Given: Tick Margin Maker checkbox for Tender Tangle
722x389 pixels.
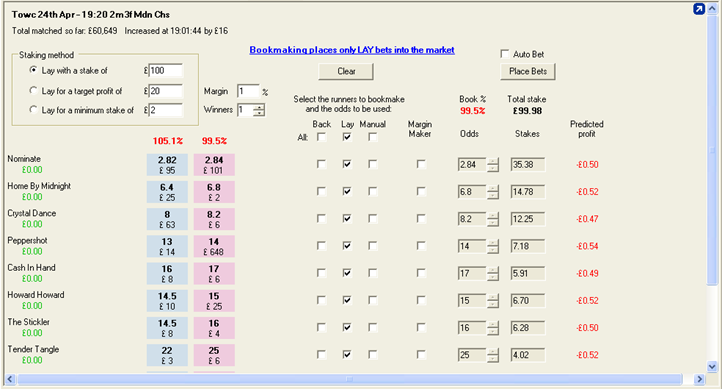Looking at the screenshot, I should [421, 354].
